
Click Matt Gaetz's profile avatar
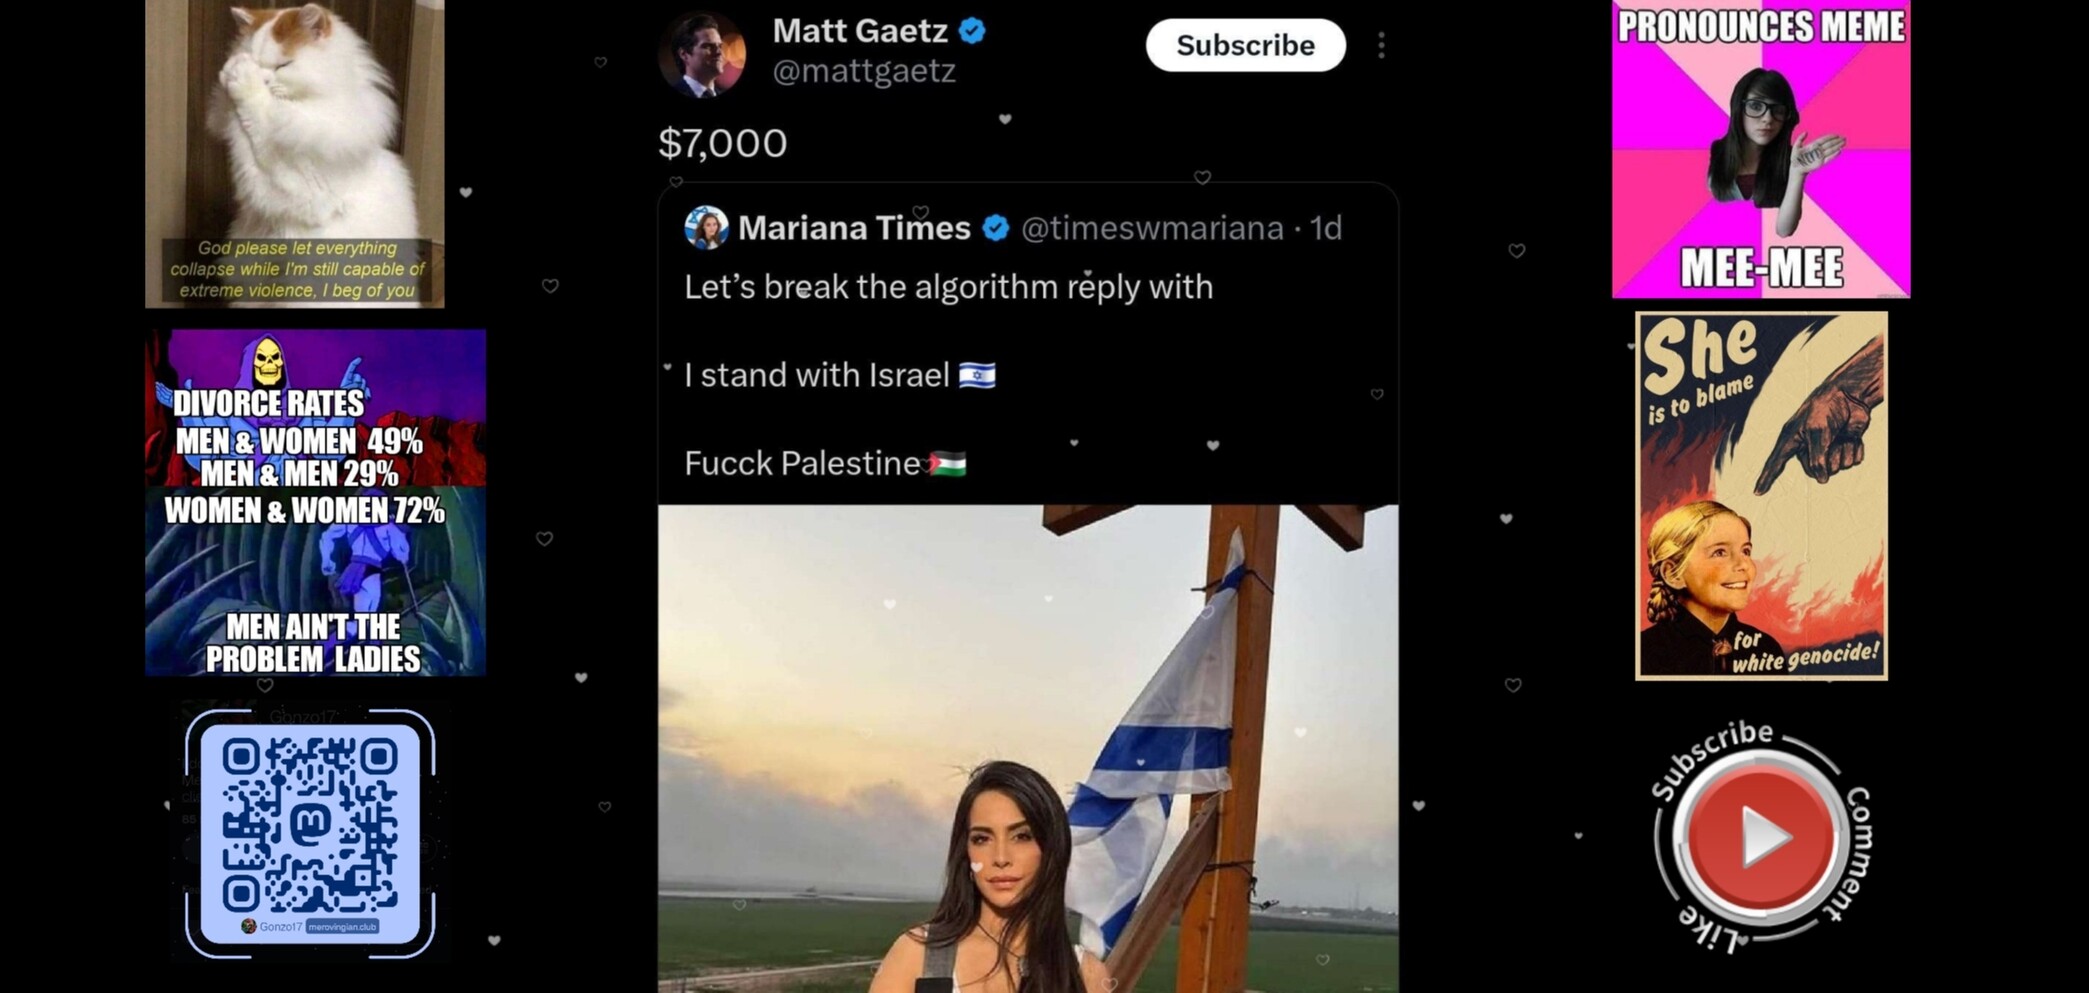tap(702, 55)
